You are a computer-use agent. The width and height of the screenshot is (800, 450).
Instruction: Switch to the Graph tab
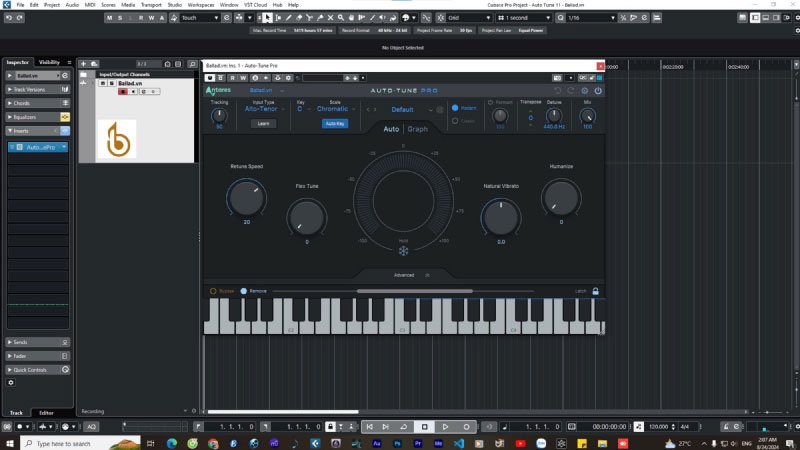point(417,129)
